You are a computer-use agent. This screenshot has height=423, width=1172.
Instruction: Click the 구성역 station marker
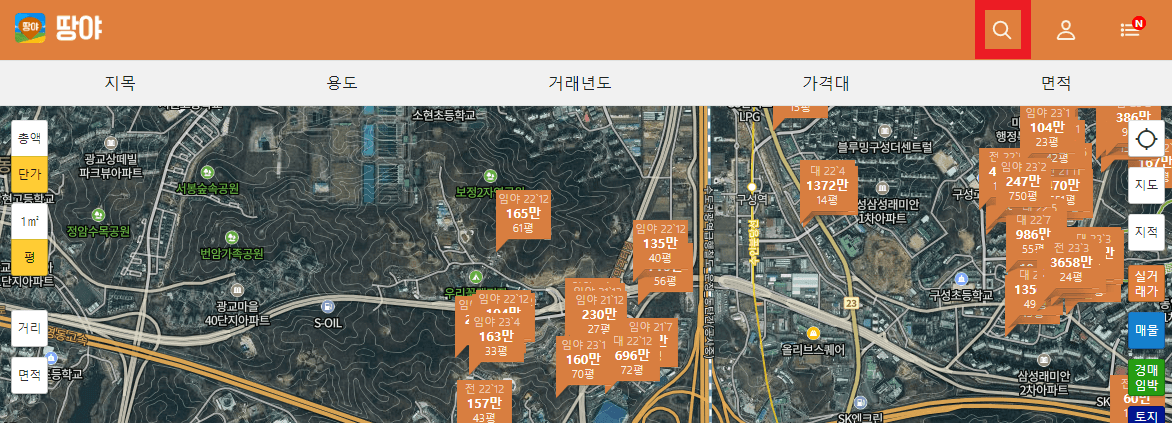(752, 187)
